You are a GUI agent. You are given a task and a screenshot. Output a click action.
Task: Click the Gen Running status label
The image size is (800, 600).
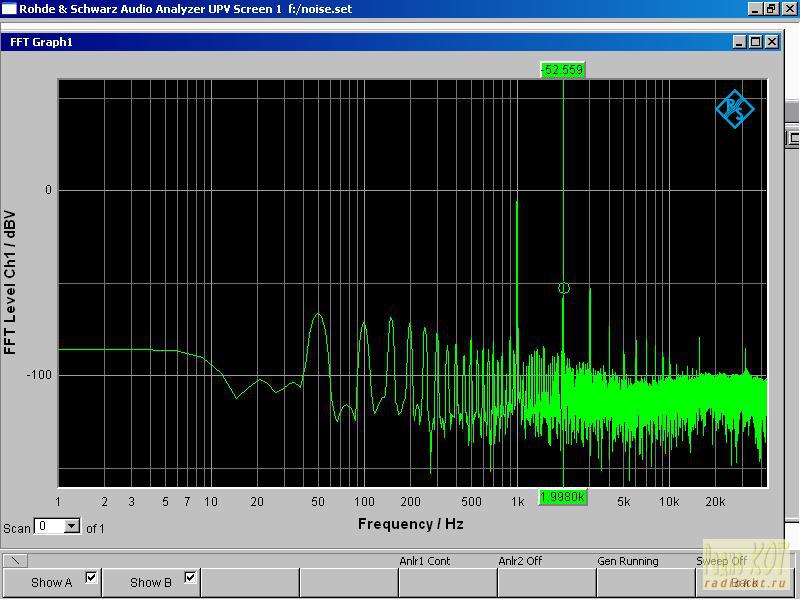(x=628, y=561)
